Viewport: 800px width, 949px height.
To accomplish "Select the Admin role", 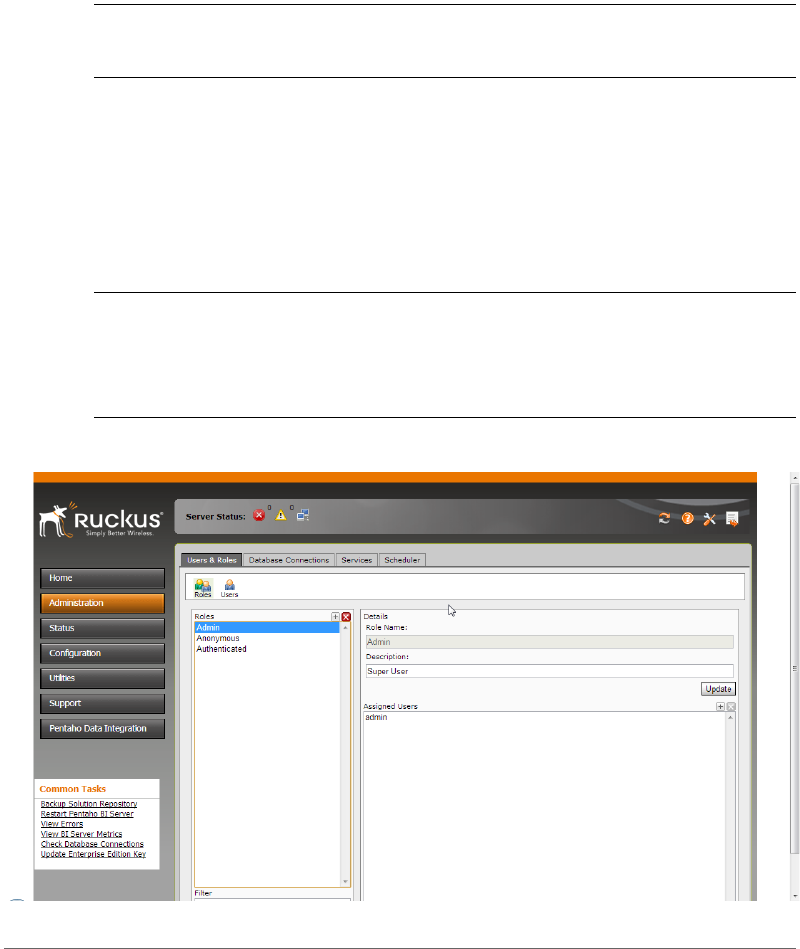I will pos(267,628).
